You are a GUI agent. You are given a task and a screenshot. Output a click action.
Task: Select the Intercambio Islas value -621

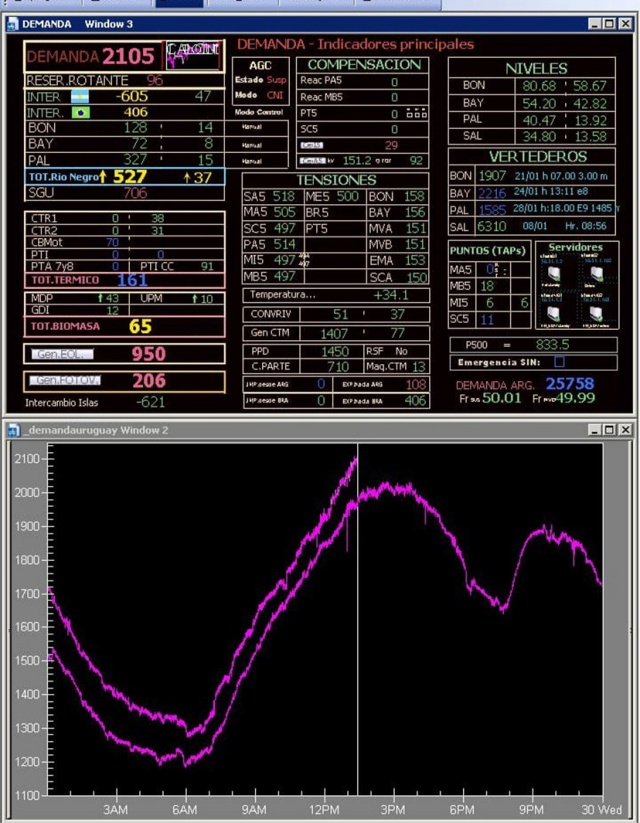[151, 403]
